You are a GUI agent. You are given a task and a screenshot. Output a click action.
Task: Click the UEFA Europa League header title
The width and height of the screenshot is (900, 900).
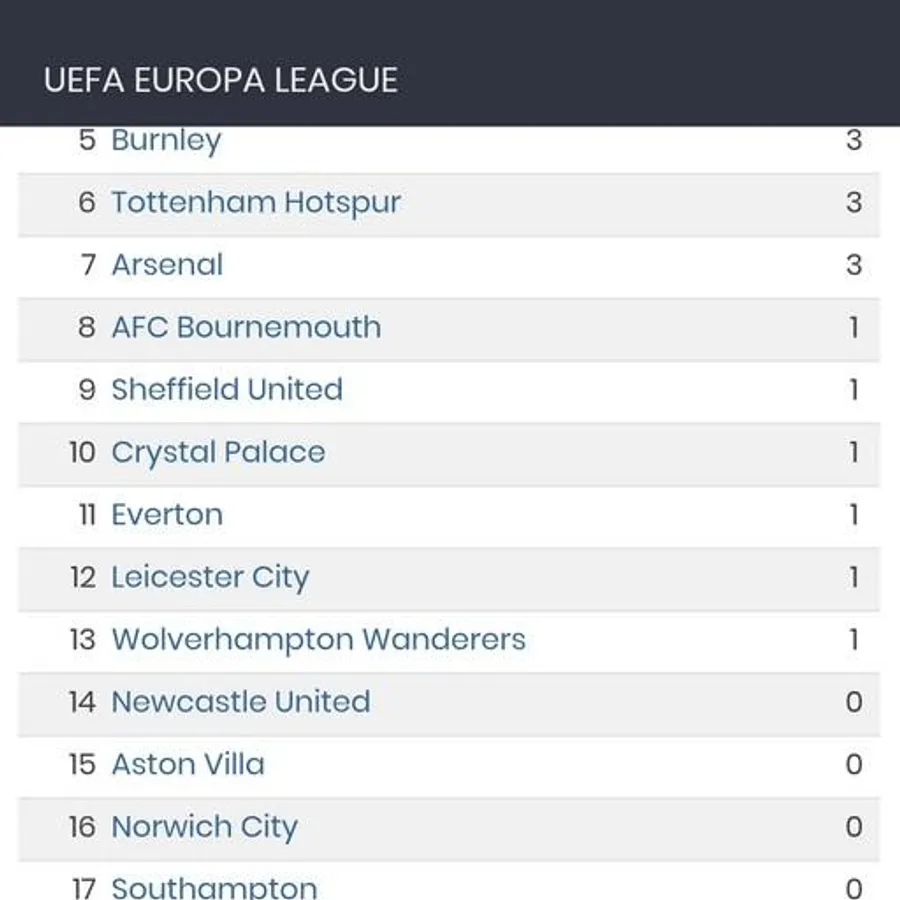pos(221,80)
